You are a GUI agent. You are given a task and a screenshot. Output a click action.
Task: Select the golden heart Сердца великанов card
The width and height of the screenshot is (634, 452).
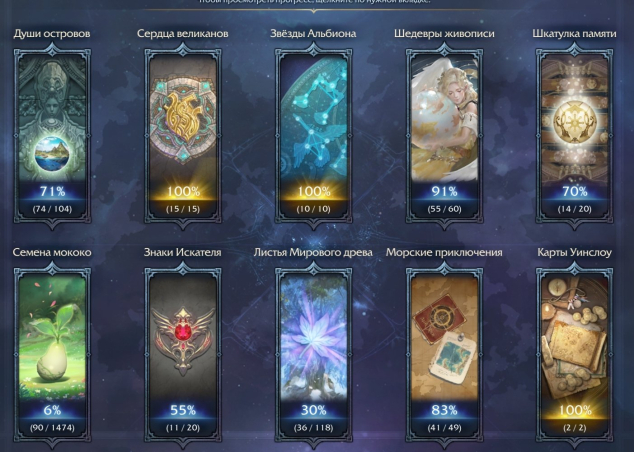183,135
